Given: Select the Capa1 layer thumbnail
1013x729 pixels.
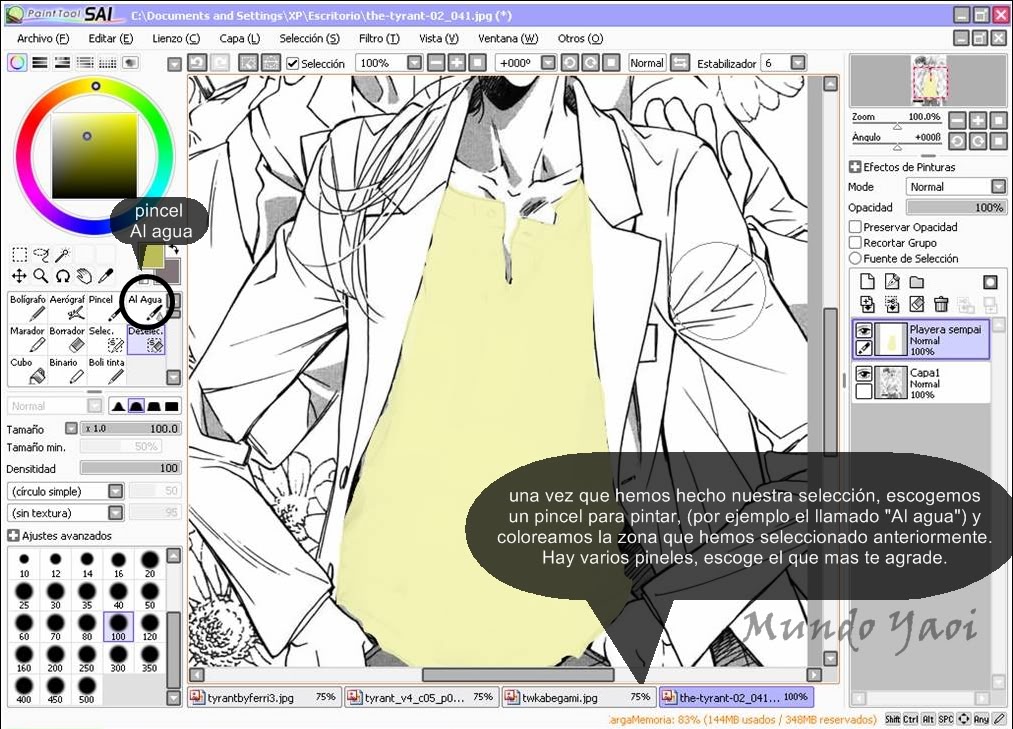Looking at the screenshot, I should coord(890,383).
